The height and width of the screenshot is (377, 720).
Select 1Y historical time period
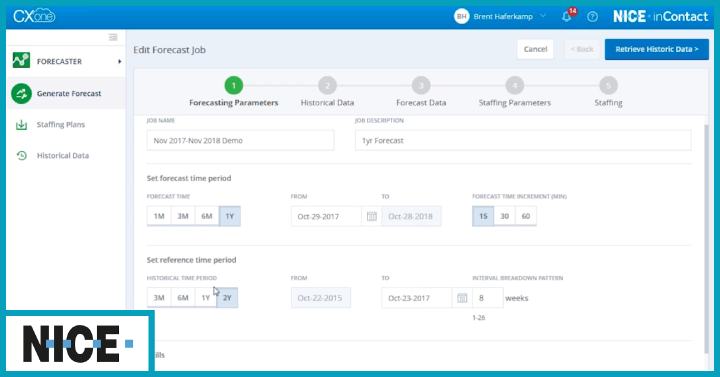pyautogui.click(x=205, y=298)
